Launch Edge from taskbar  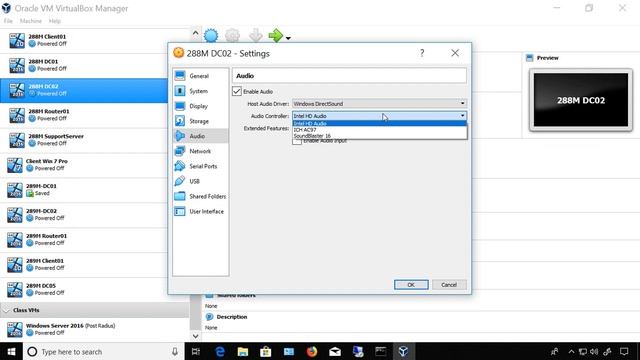[220, 351]
